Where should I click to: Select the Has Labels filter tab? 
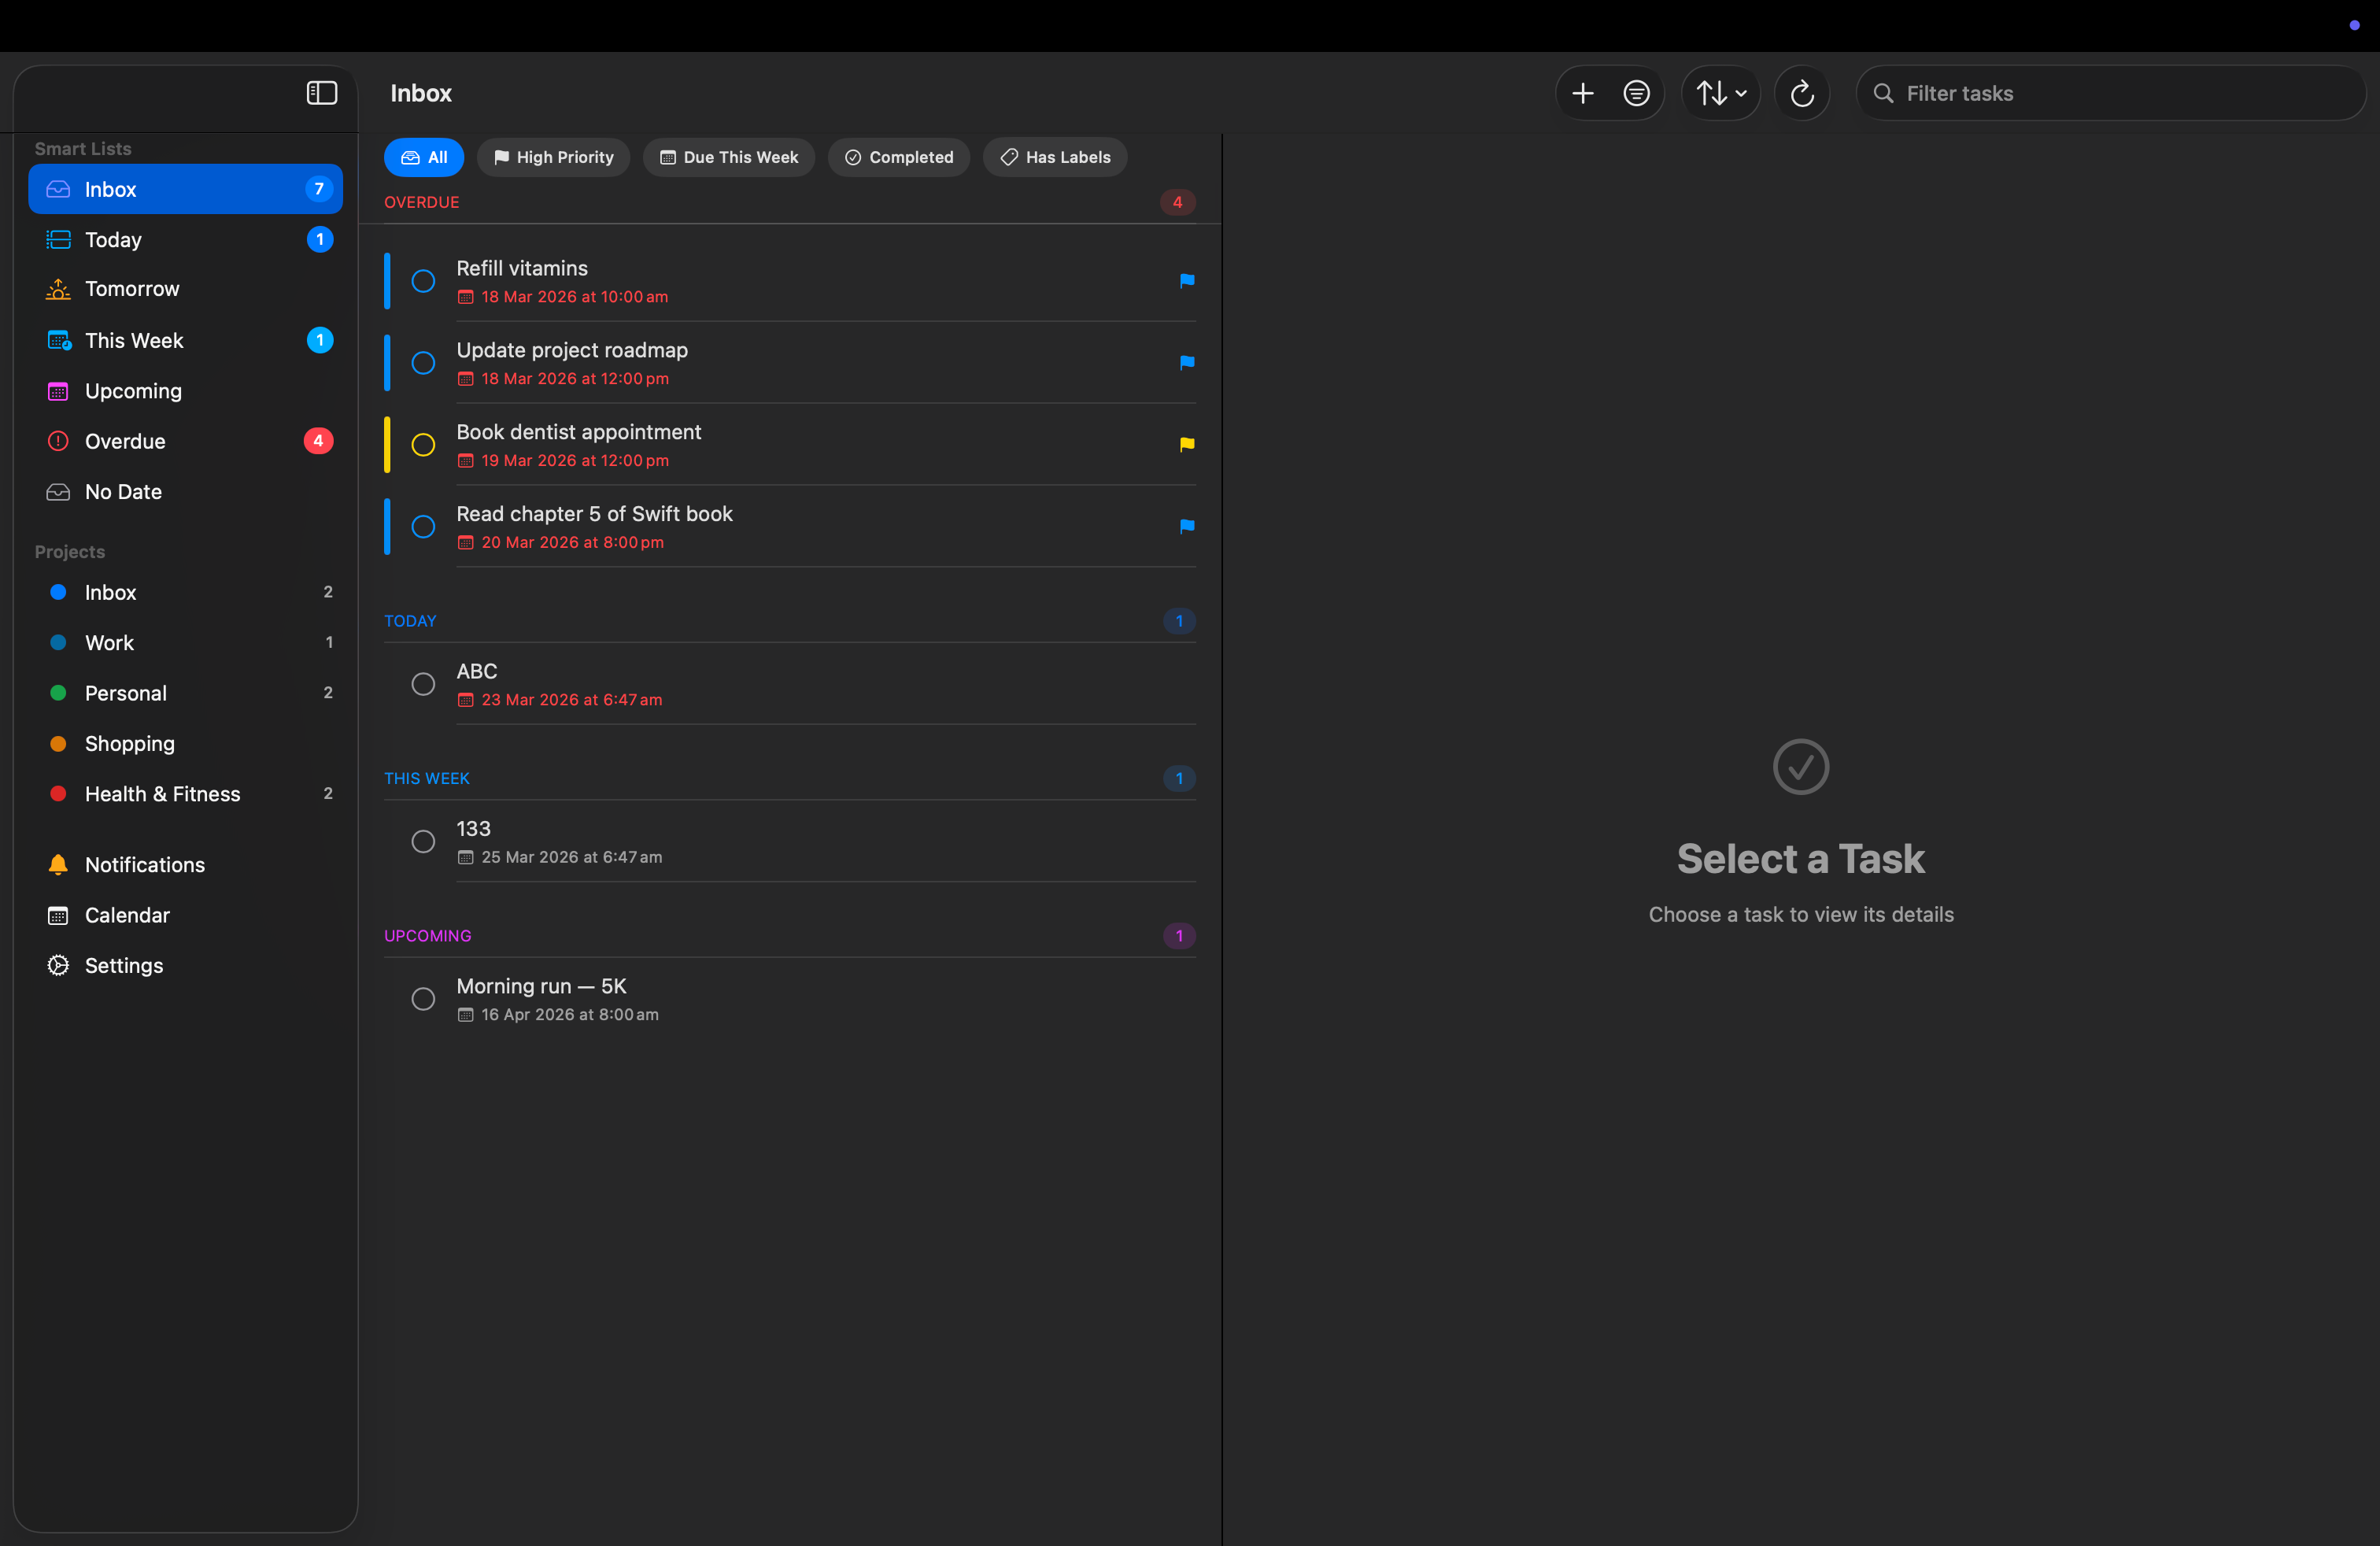click(x=1054, y=157)
